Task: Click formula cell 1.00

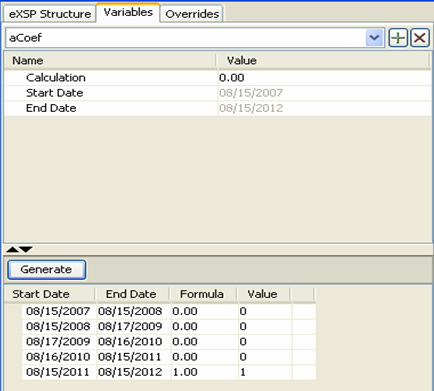Action: 205,372
